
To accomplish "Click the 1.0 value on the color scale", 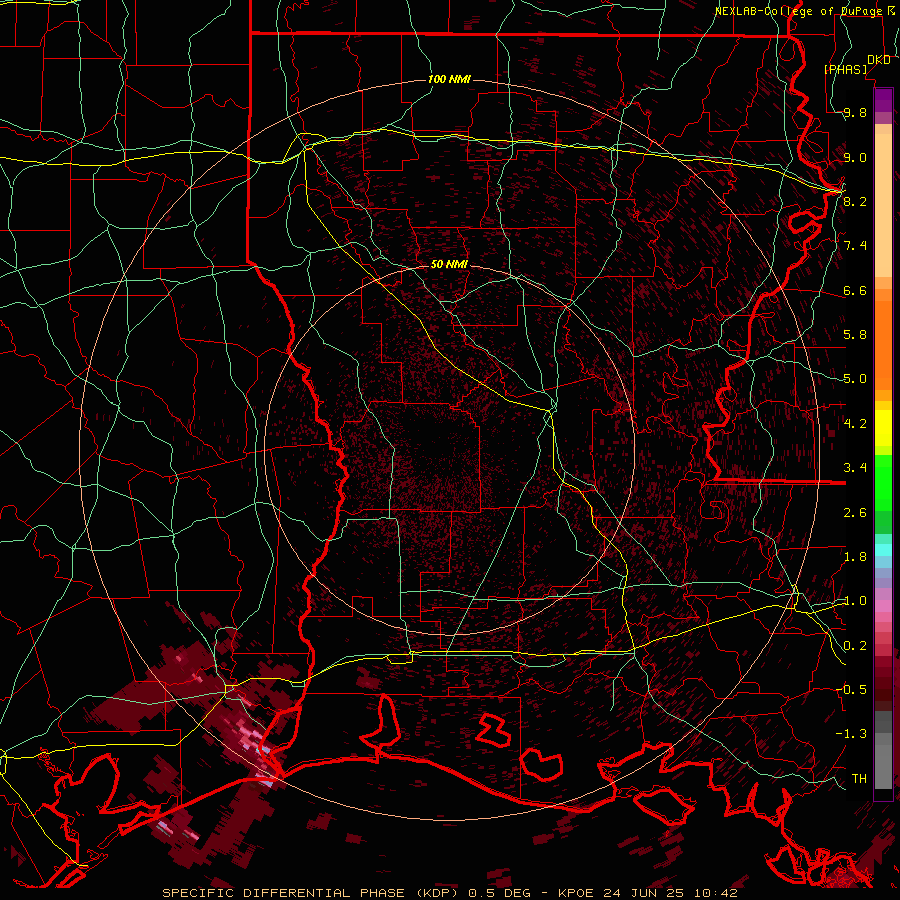I will (855, 600).
